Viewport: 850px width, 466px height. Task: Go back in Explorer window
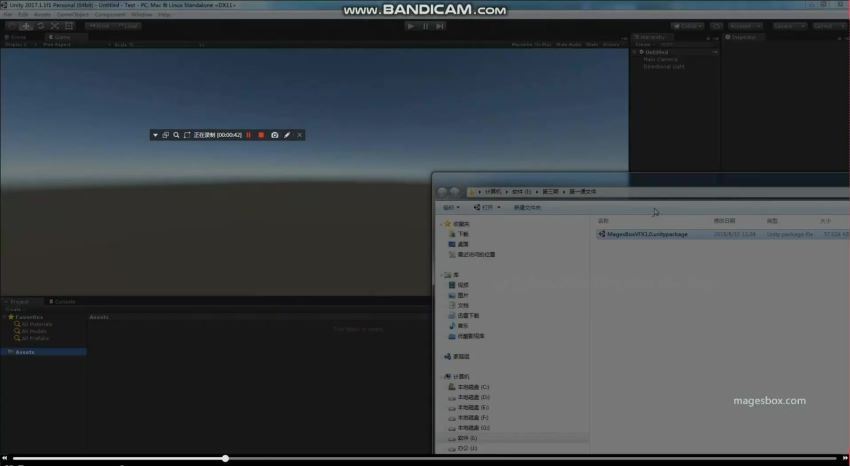tap(442, 192)
